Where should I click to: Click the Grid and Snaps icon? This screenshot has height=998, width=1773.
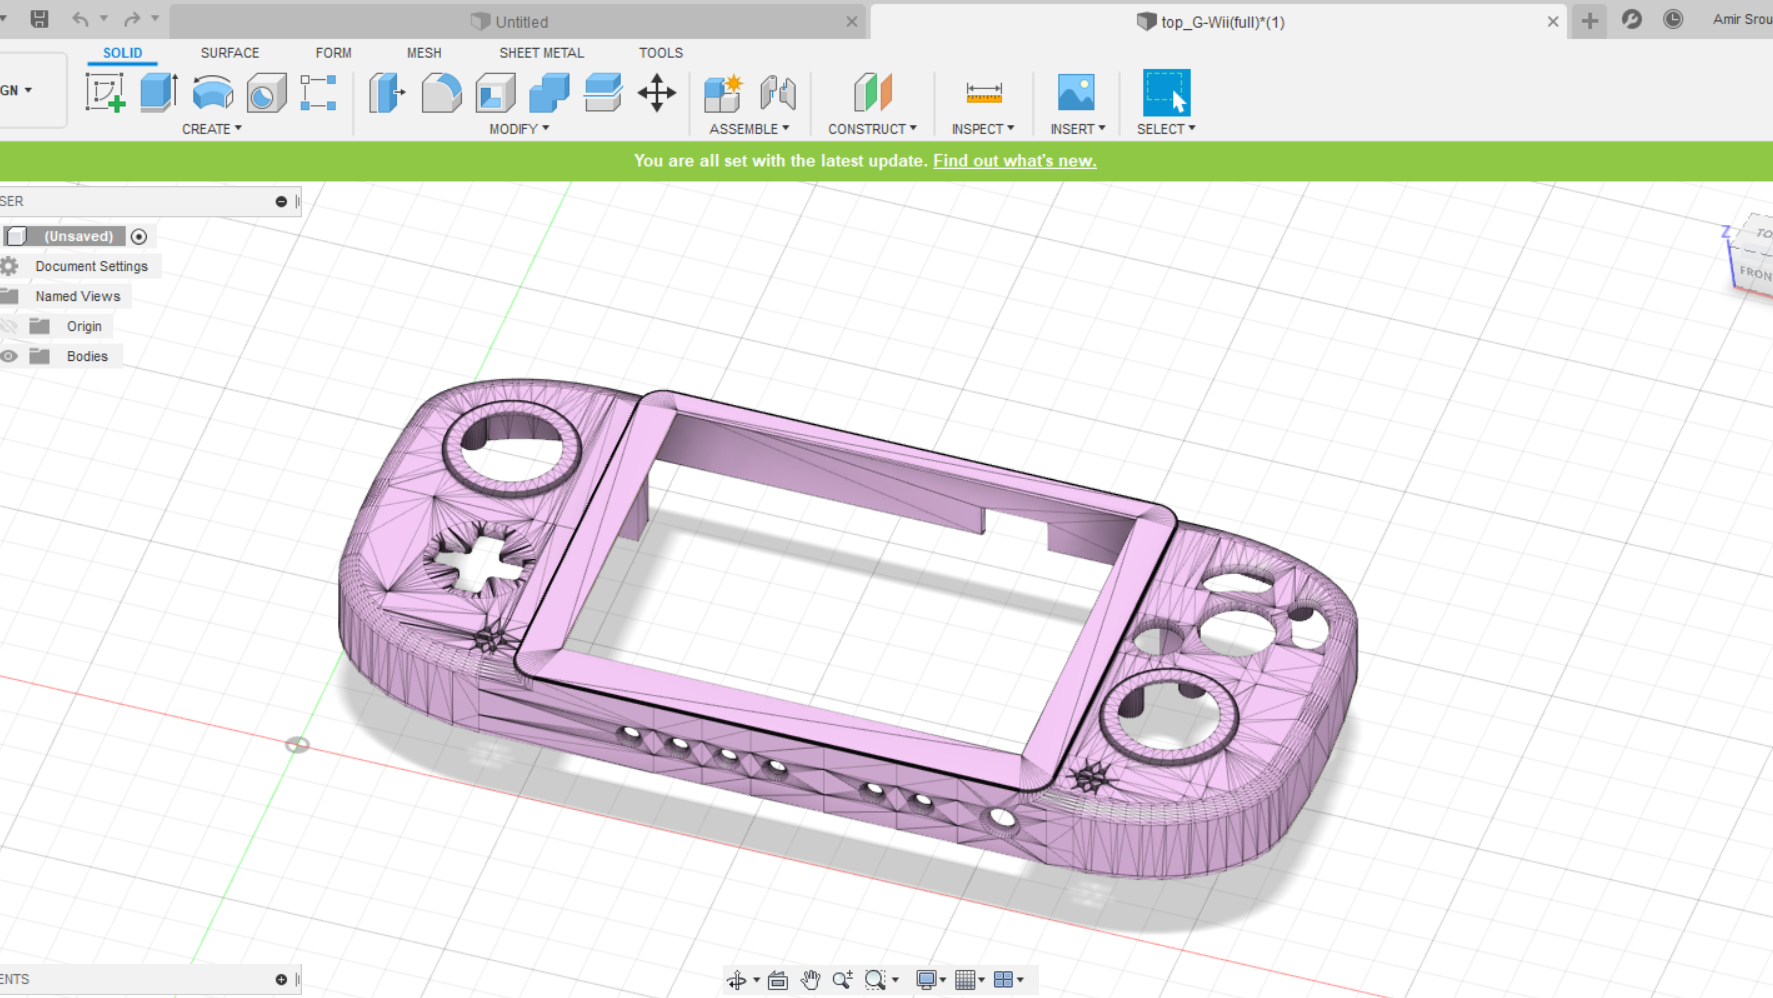tap(965, 980)
